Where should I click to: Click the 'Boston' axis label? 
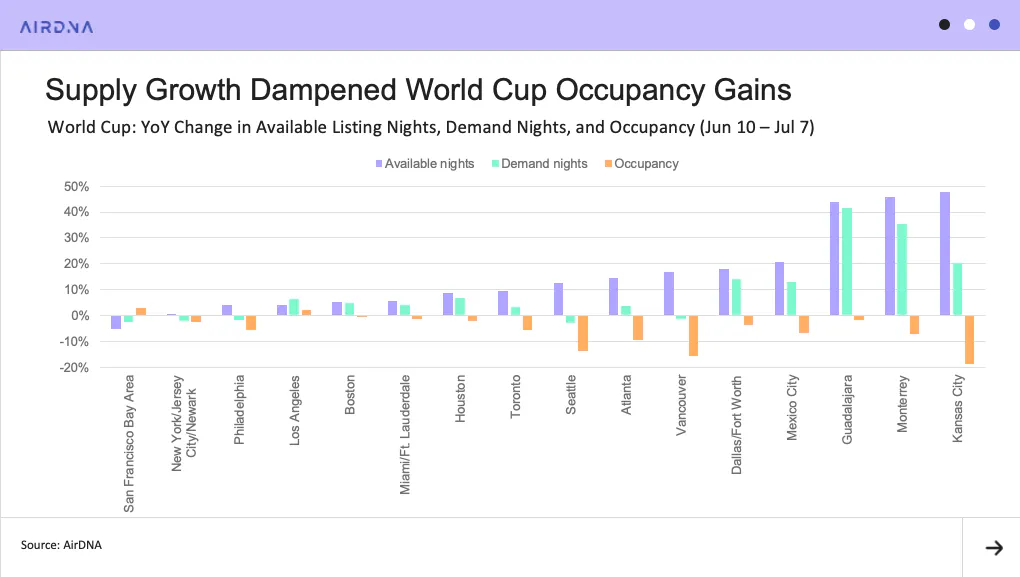[349, 394]
